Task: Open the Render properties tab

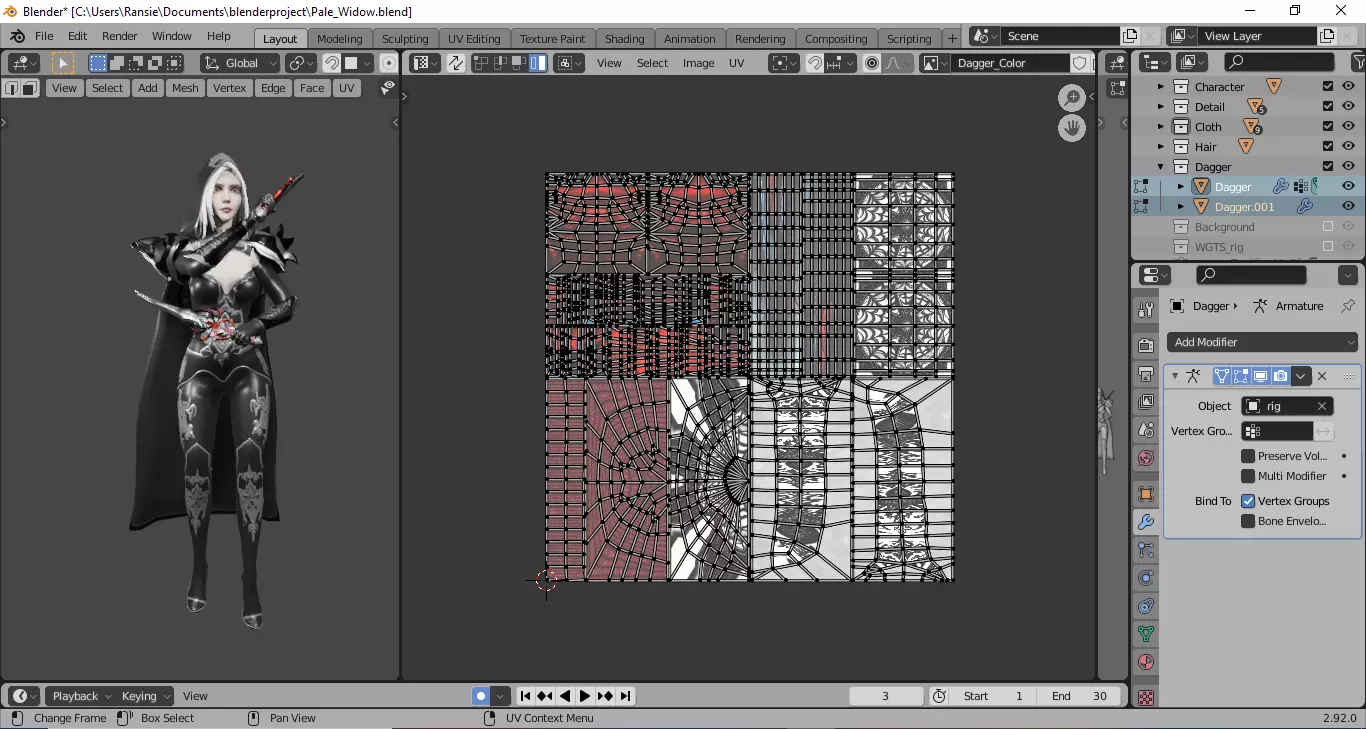Action: tap(1146, 345)
